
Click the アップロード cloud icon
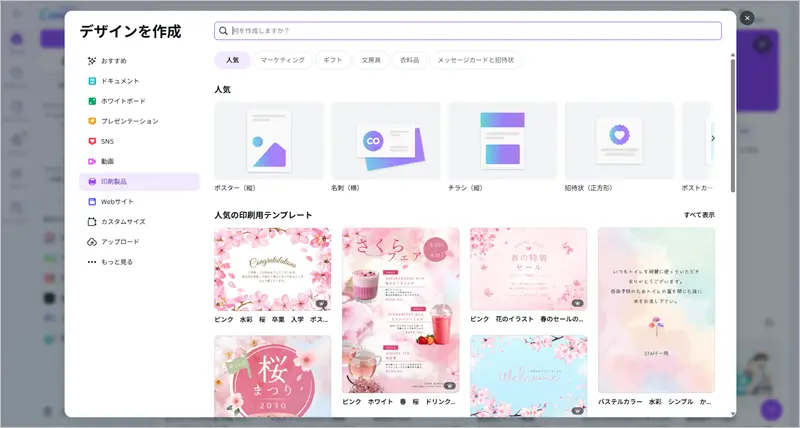click(x=92, y=242)
